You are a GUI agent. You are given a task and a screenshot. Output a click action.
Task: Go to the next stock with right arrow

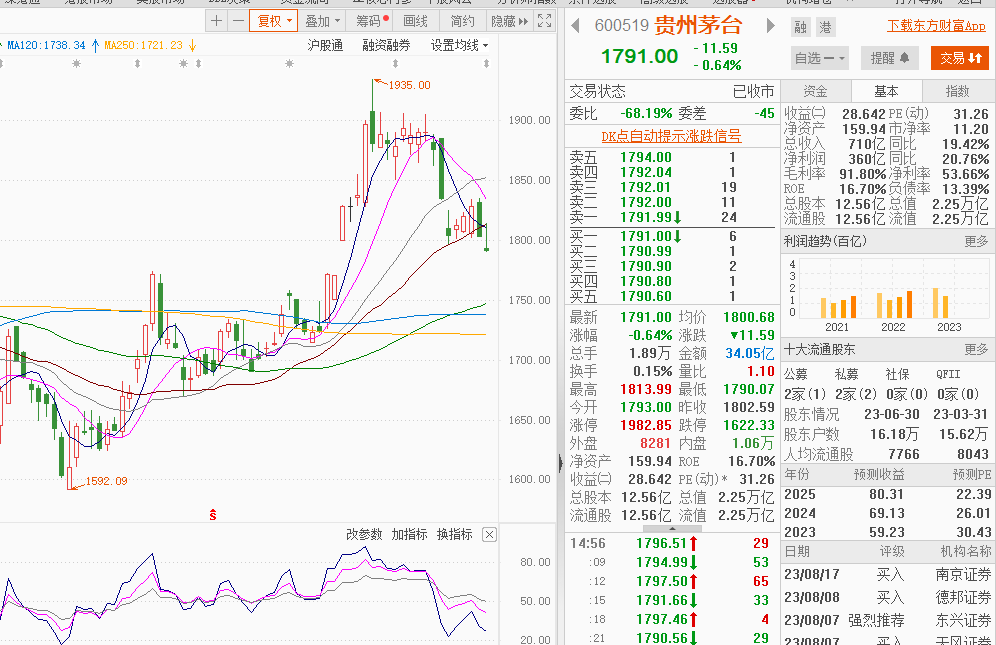point(771,26)
